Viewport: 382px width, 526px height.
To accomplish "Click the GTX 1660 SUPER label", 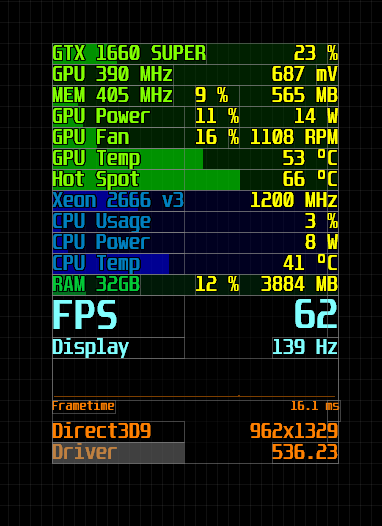I will [129, 53].
